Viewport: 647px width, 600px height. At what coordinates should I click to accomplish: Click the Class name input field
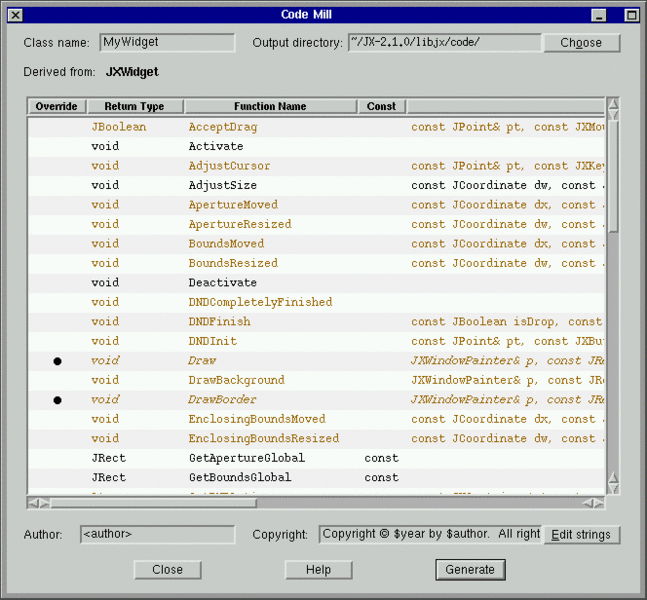point(167,43)
